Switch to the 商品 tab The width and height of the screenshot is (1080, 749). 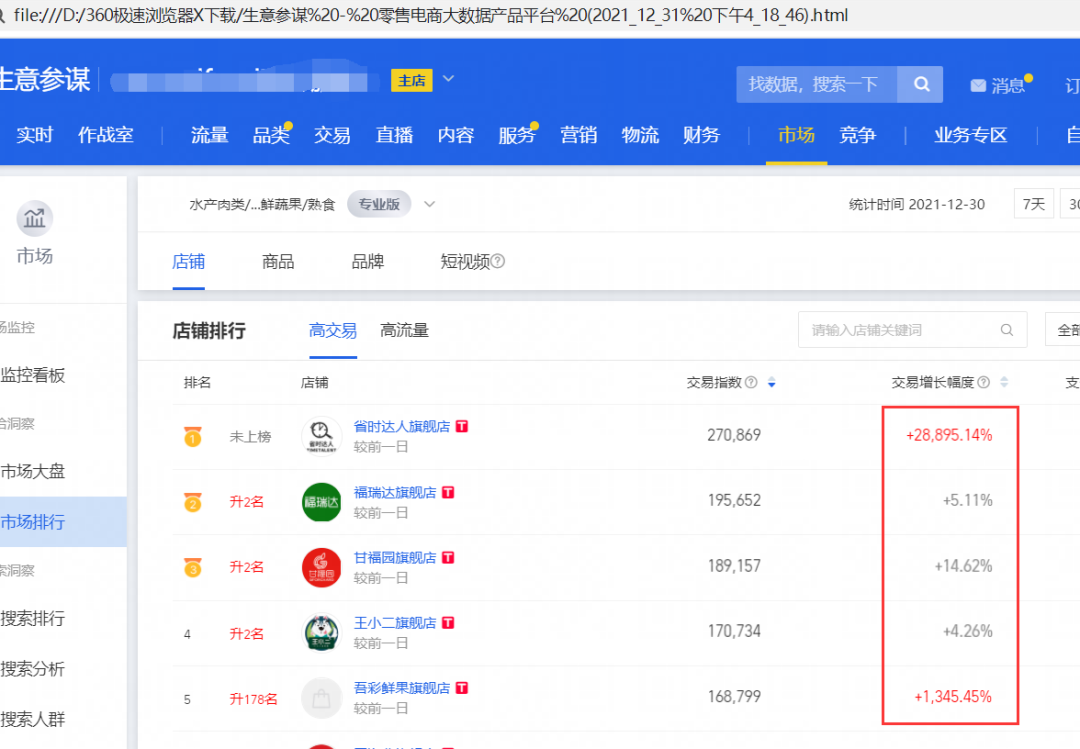coord(278,262)
